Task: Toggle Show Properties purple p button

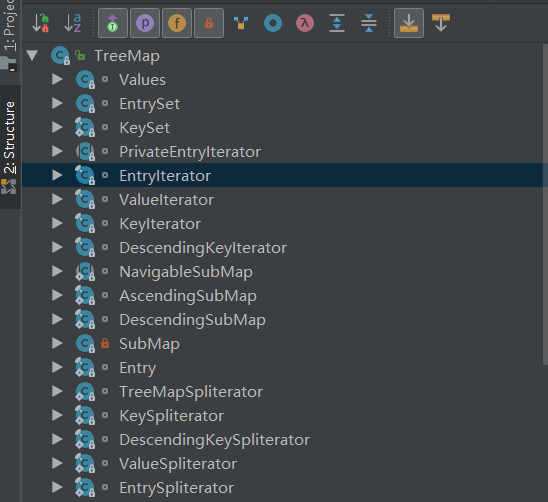Action: click(x=145, y=23)
